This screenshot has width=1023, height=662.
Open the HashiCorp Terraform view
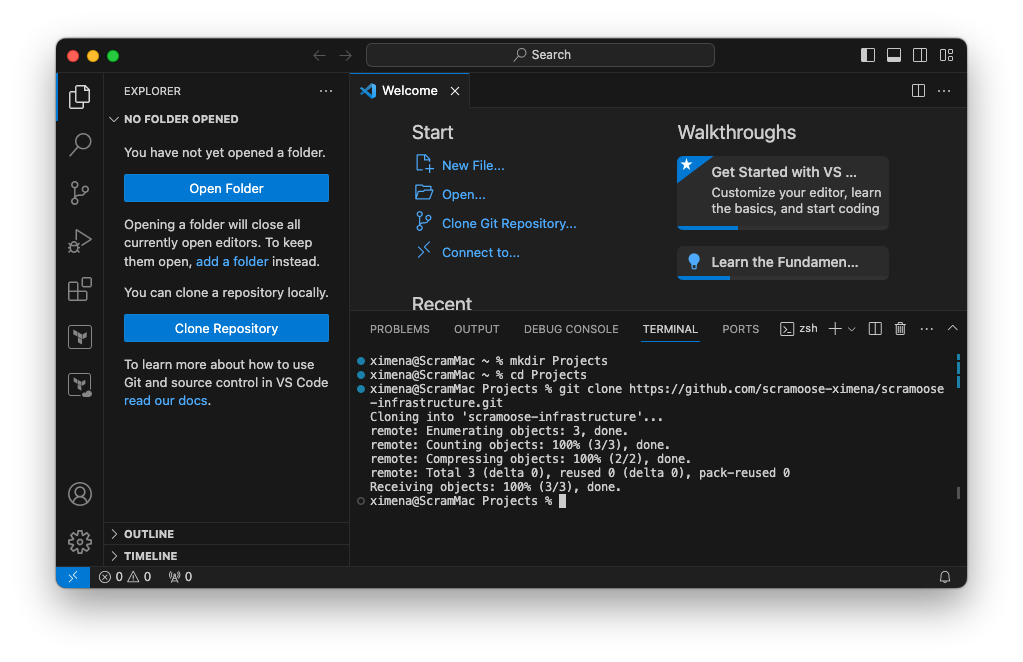coord(80,337)
